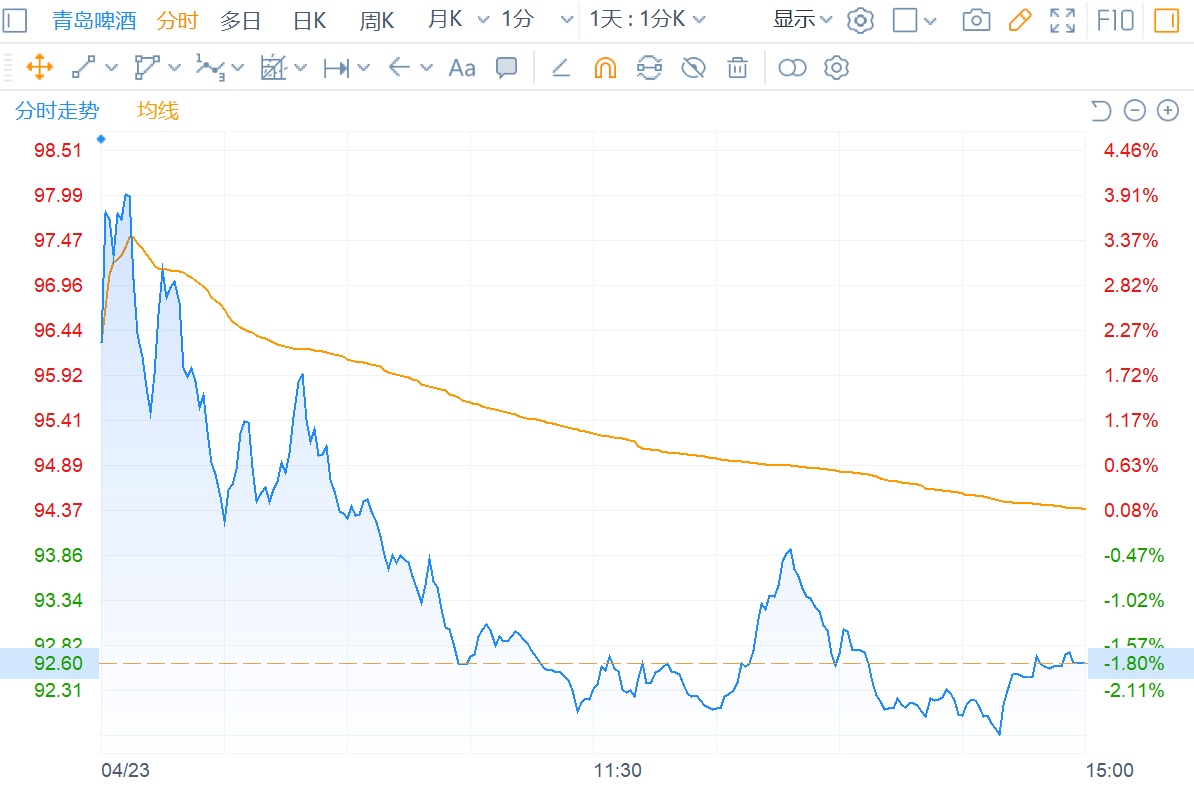Image resolution: width=1194 pixels, height=790 pixels.
Task: Switch to the 多日 tab
Action: click(241, 20)
